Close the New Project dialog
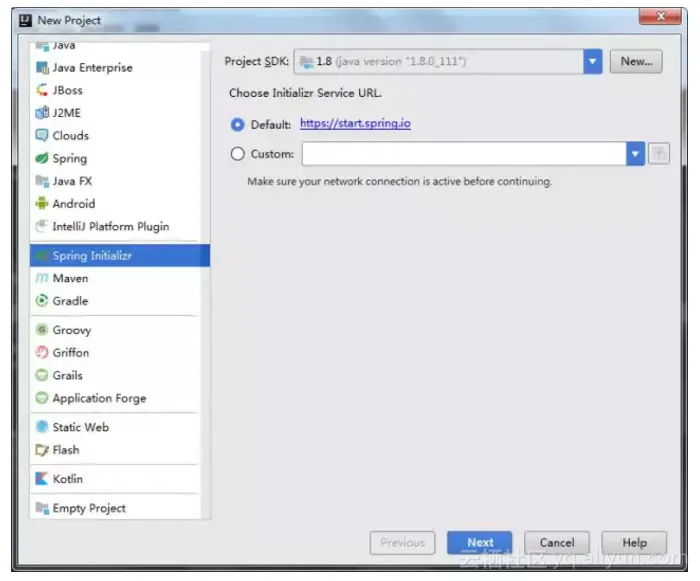 tap(660, 16)
